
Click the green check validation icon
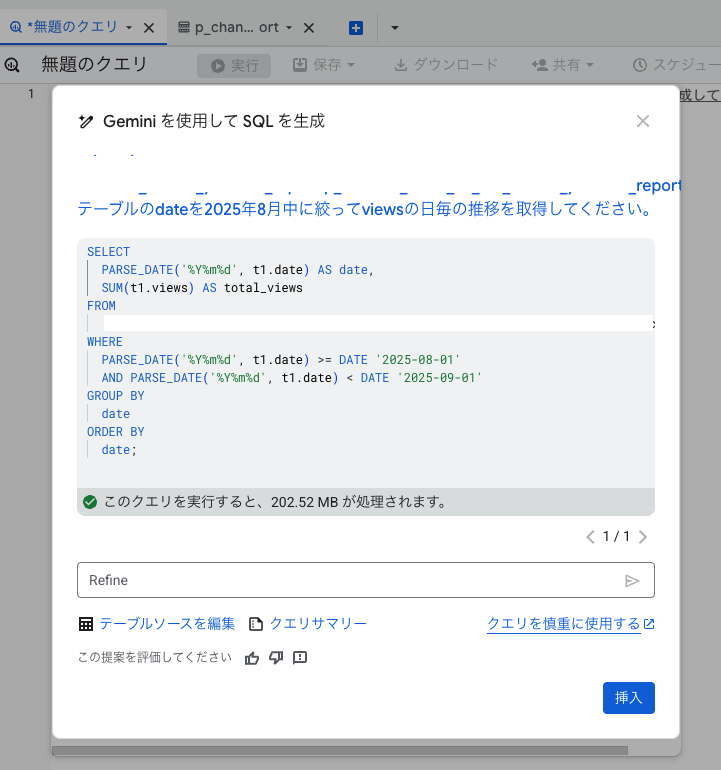pos(90,502)
